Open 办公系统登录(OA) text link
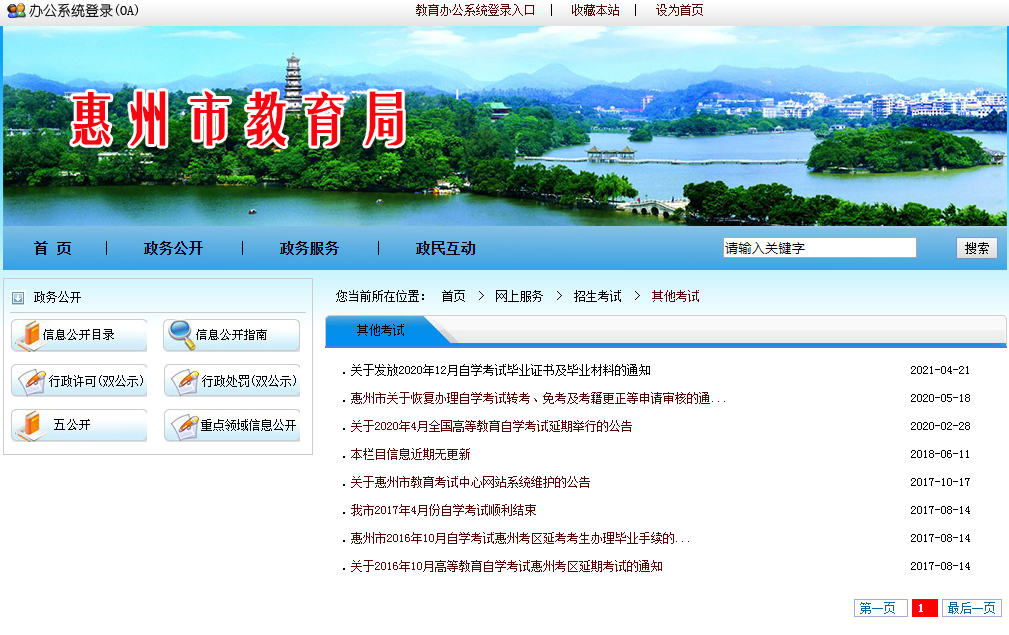1009x635 pixels. click(x=84, y=10)
